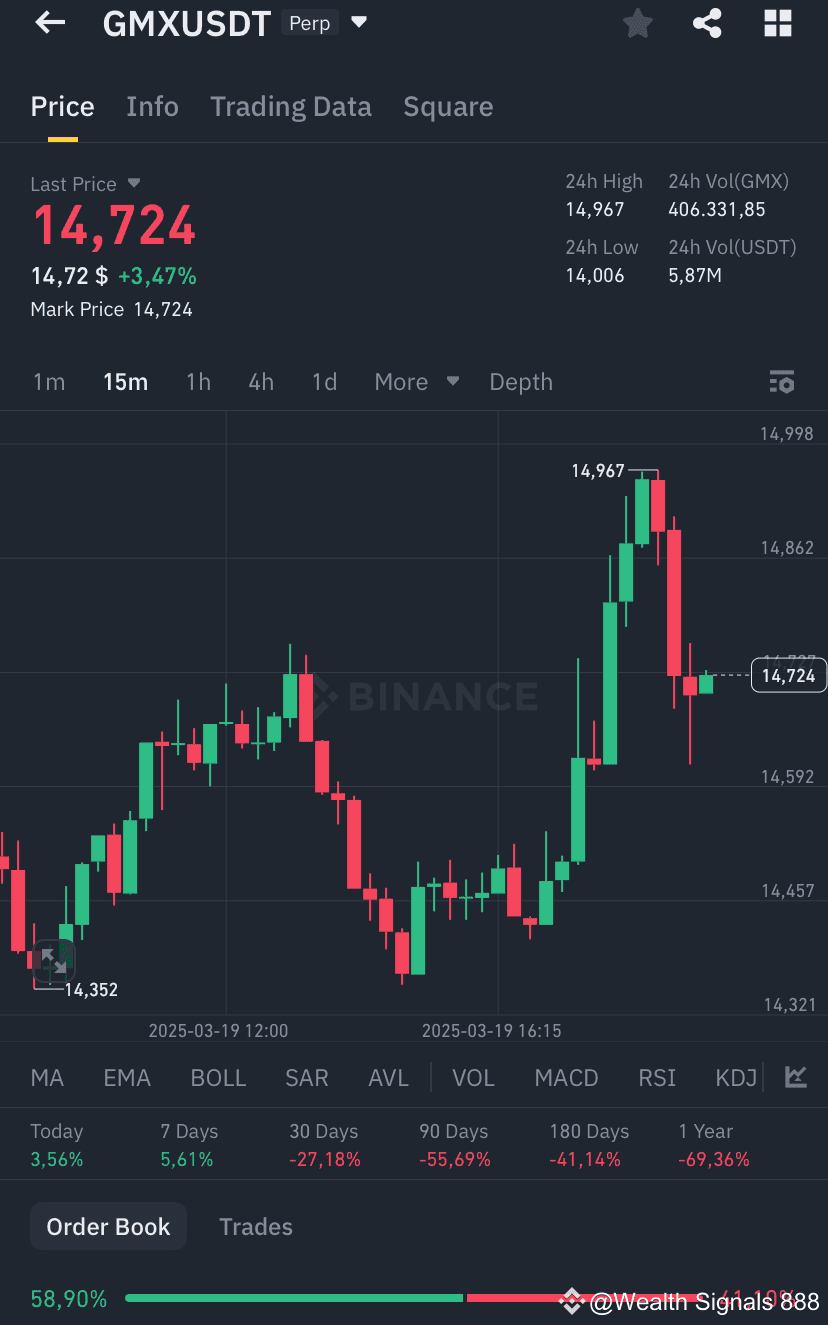Open the apps grid icon top right
This screenshot has height=1325, width=828.
click(x=777, y=23)
